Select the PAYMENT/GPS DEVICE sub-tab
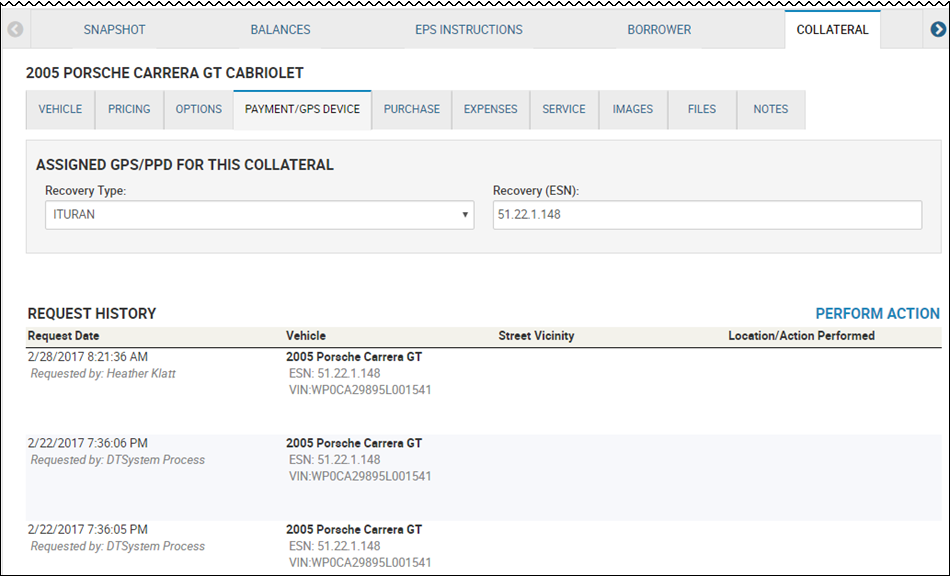This screenshot has height=576, width=950. click(302, 110)
